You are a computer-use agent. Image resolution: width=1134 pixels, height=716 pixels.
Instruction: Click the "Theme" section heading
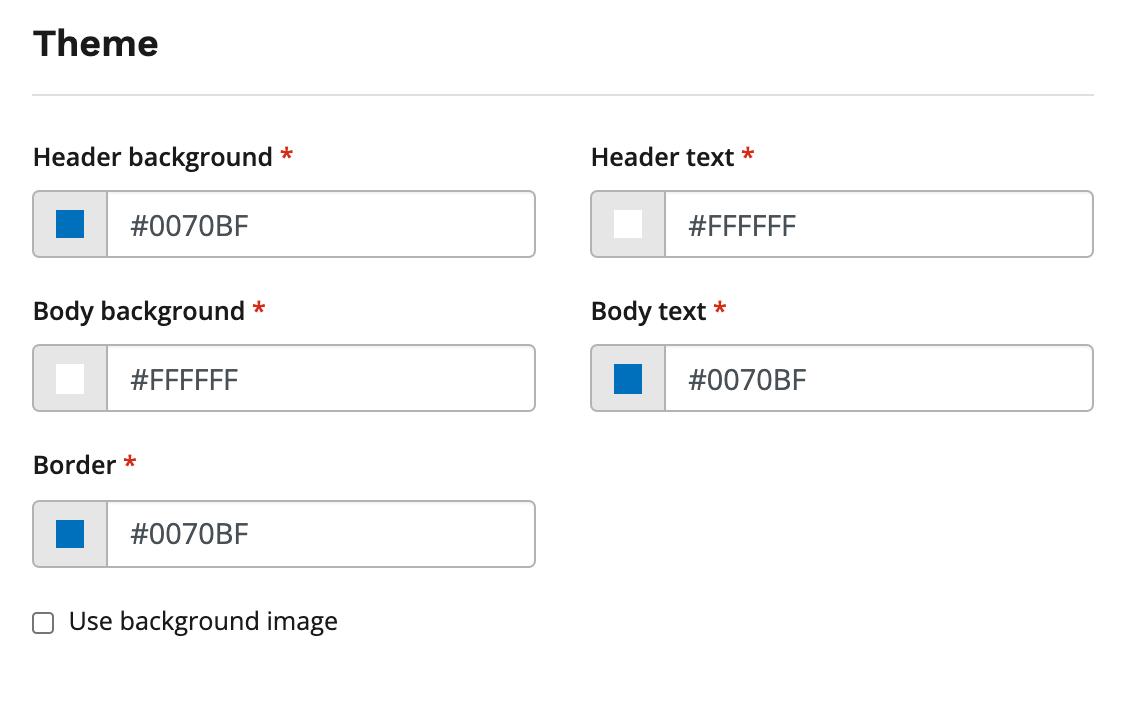pos(96,44)
